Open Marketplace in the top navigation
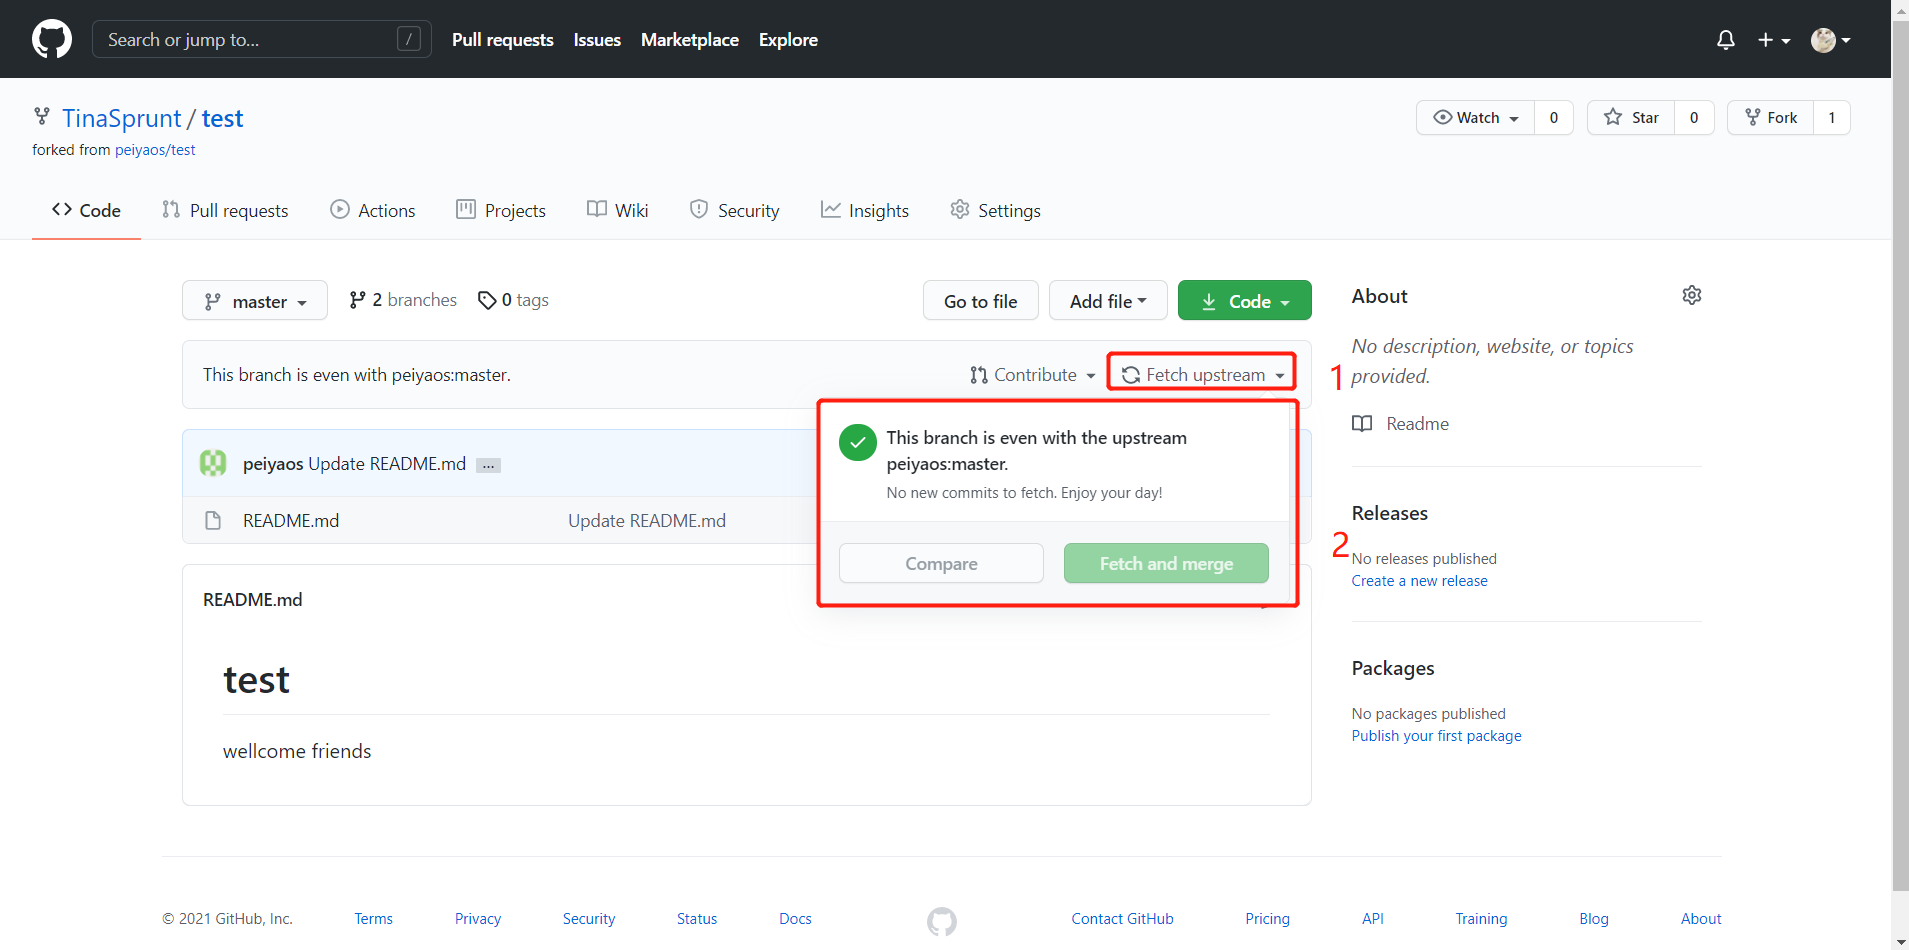Image resolution: width=1909 pixels, height=950 pixels. (690, 40)
